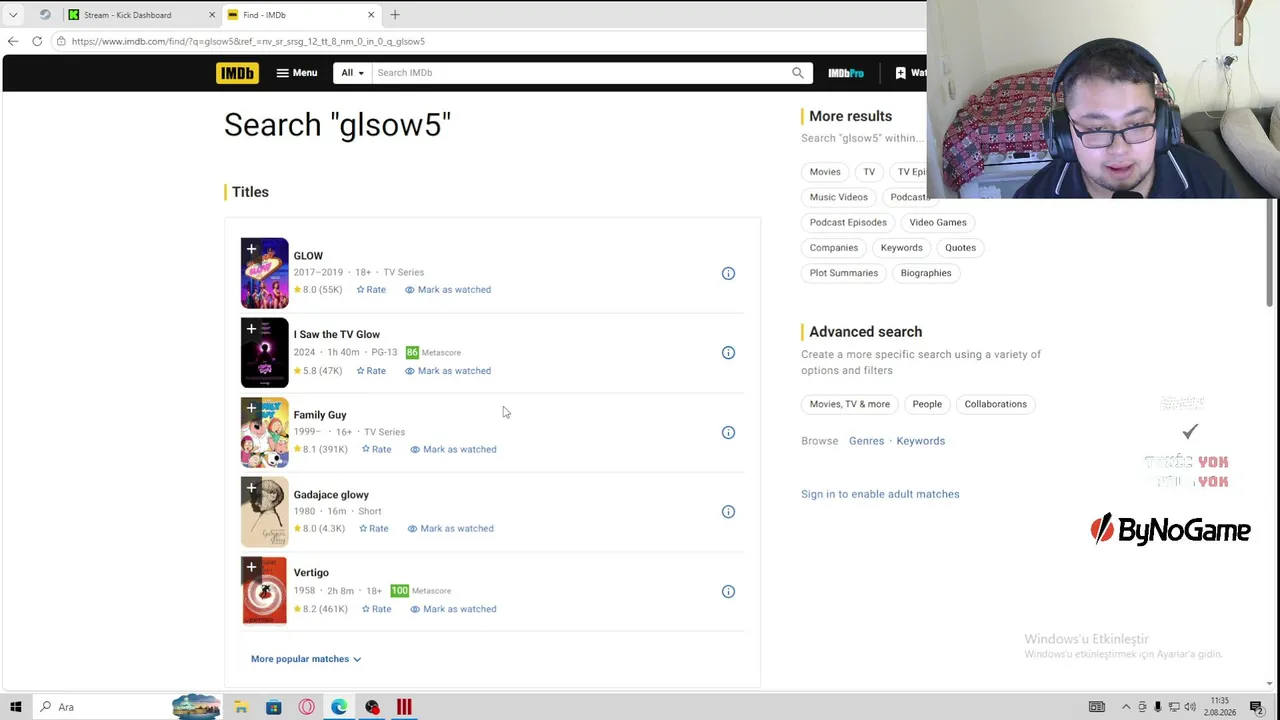Image resolution: width=1280 pixels, height=720 pixels.
Task: Click the Family Guy title
Action: click(x=320, y=415)
